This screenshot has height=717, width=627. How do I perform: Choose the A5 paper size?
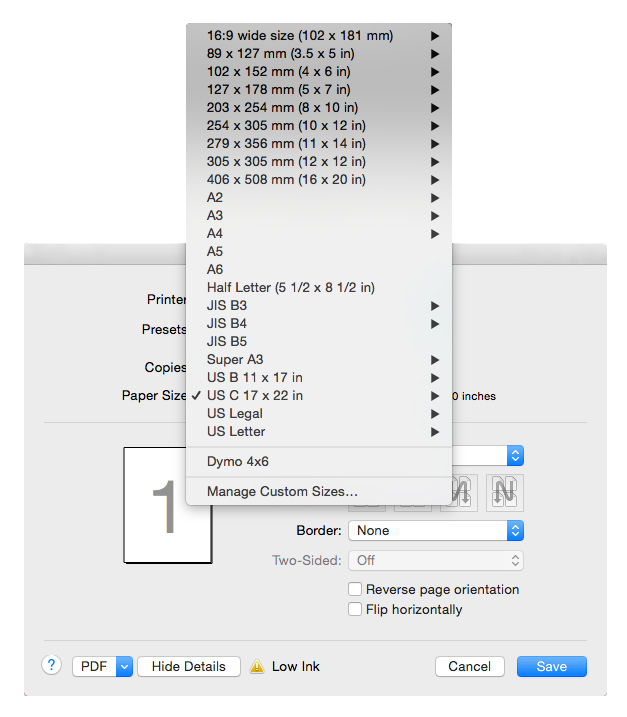[x=319, y=251]
